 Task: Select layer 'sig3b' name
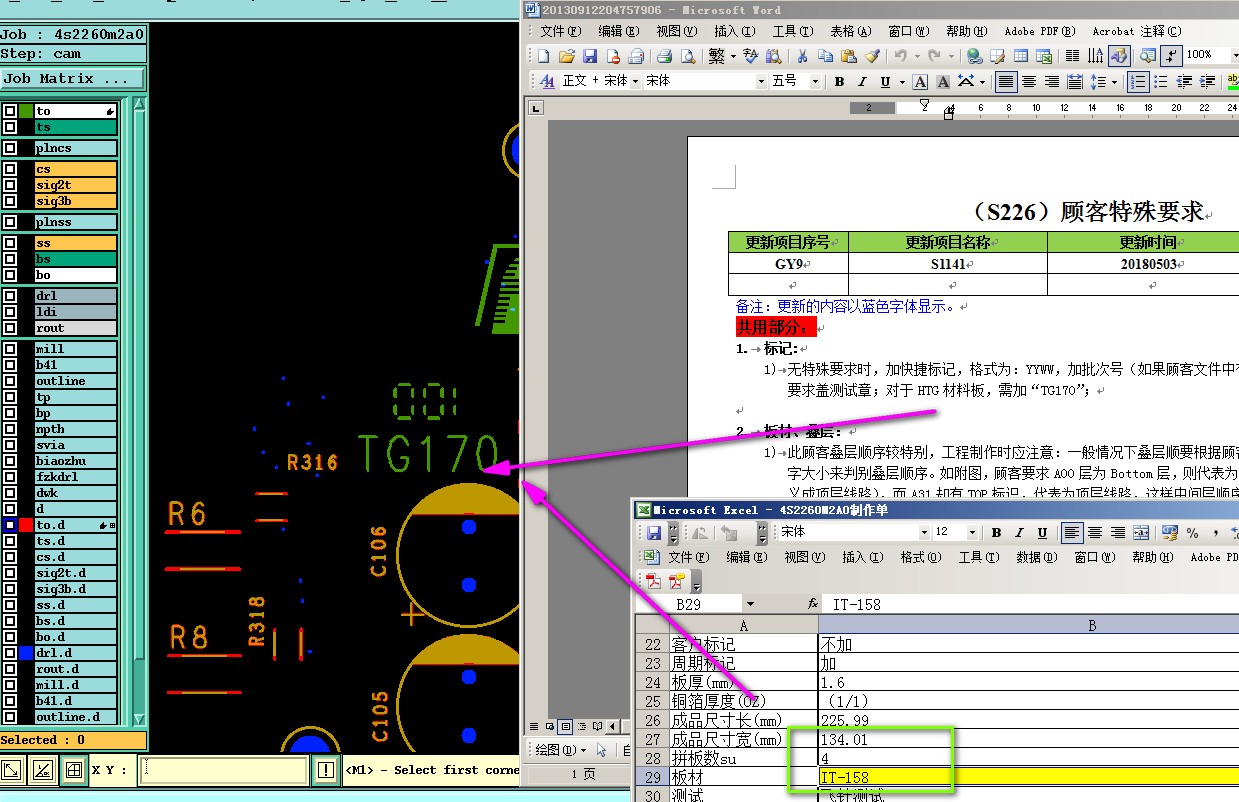76,201
